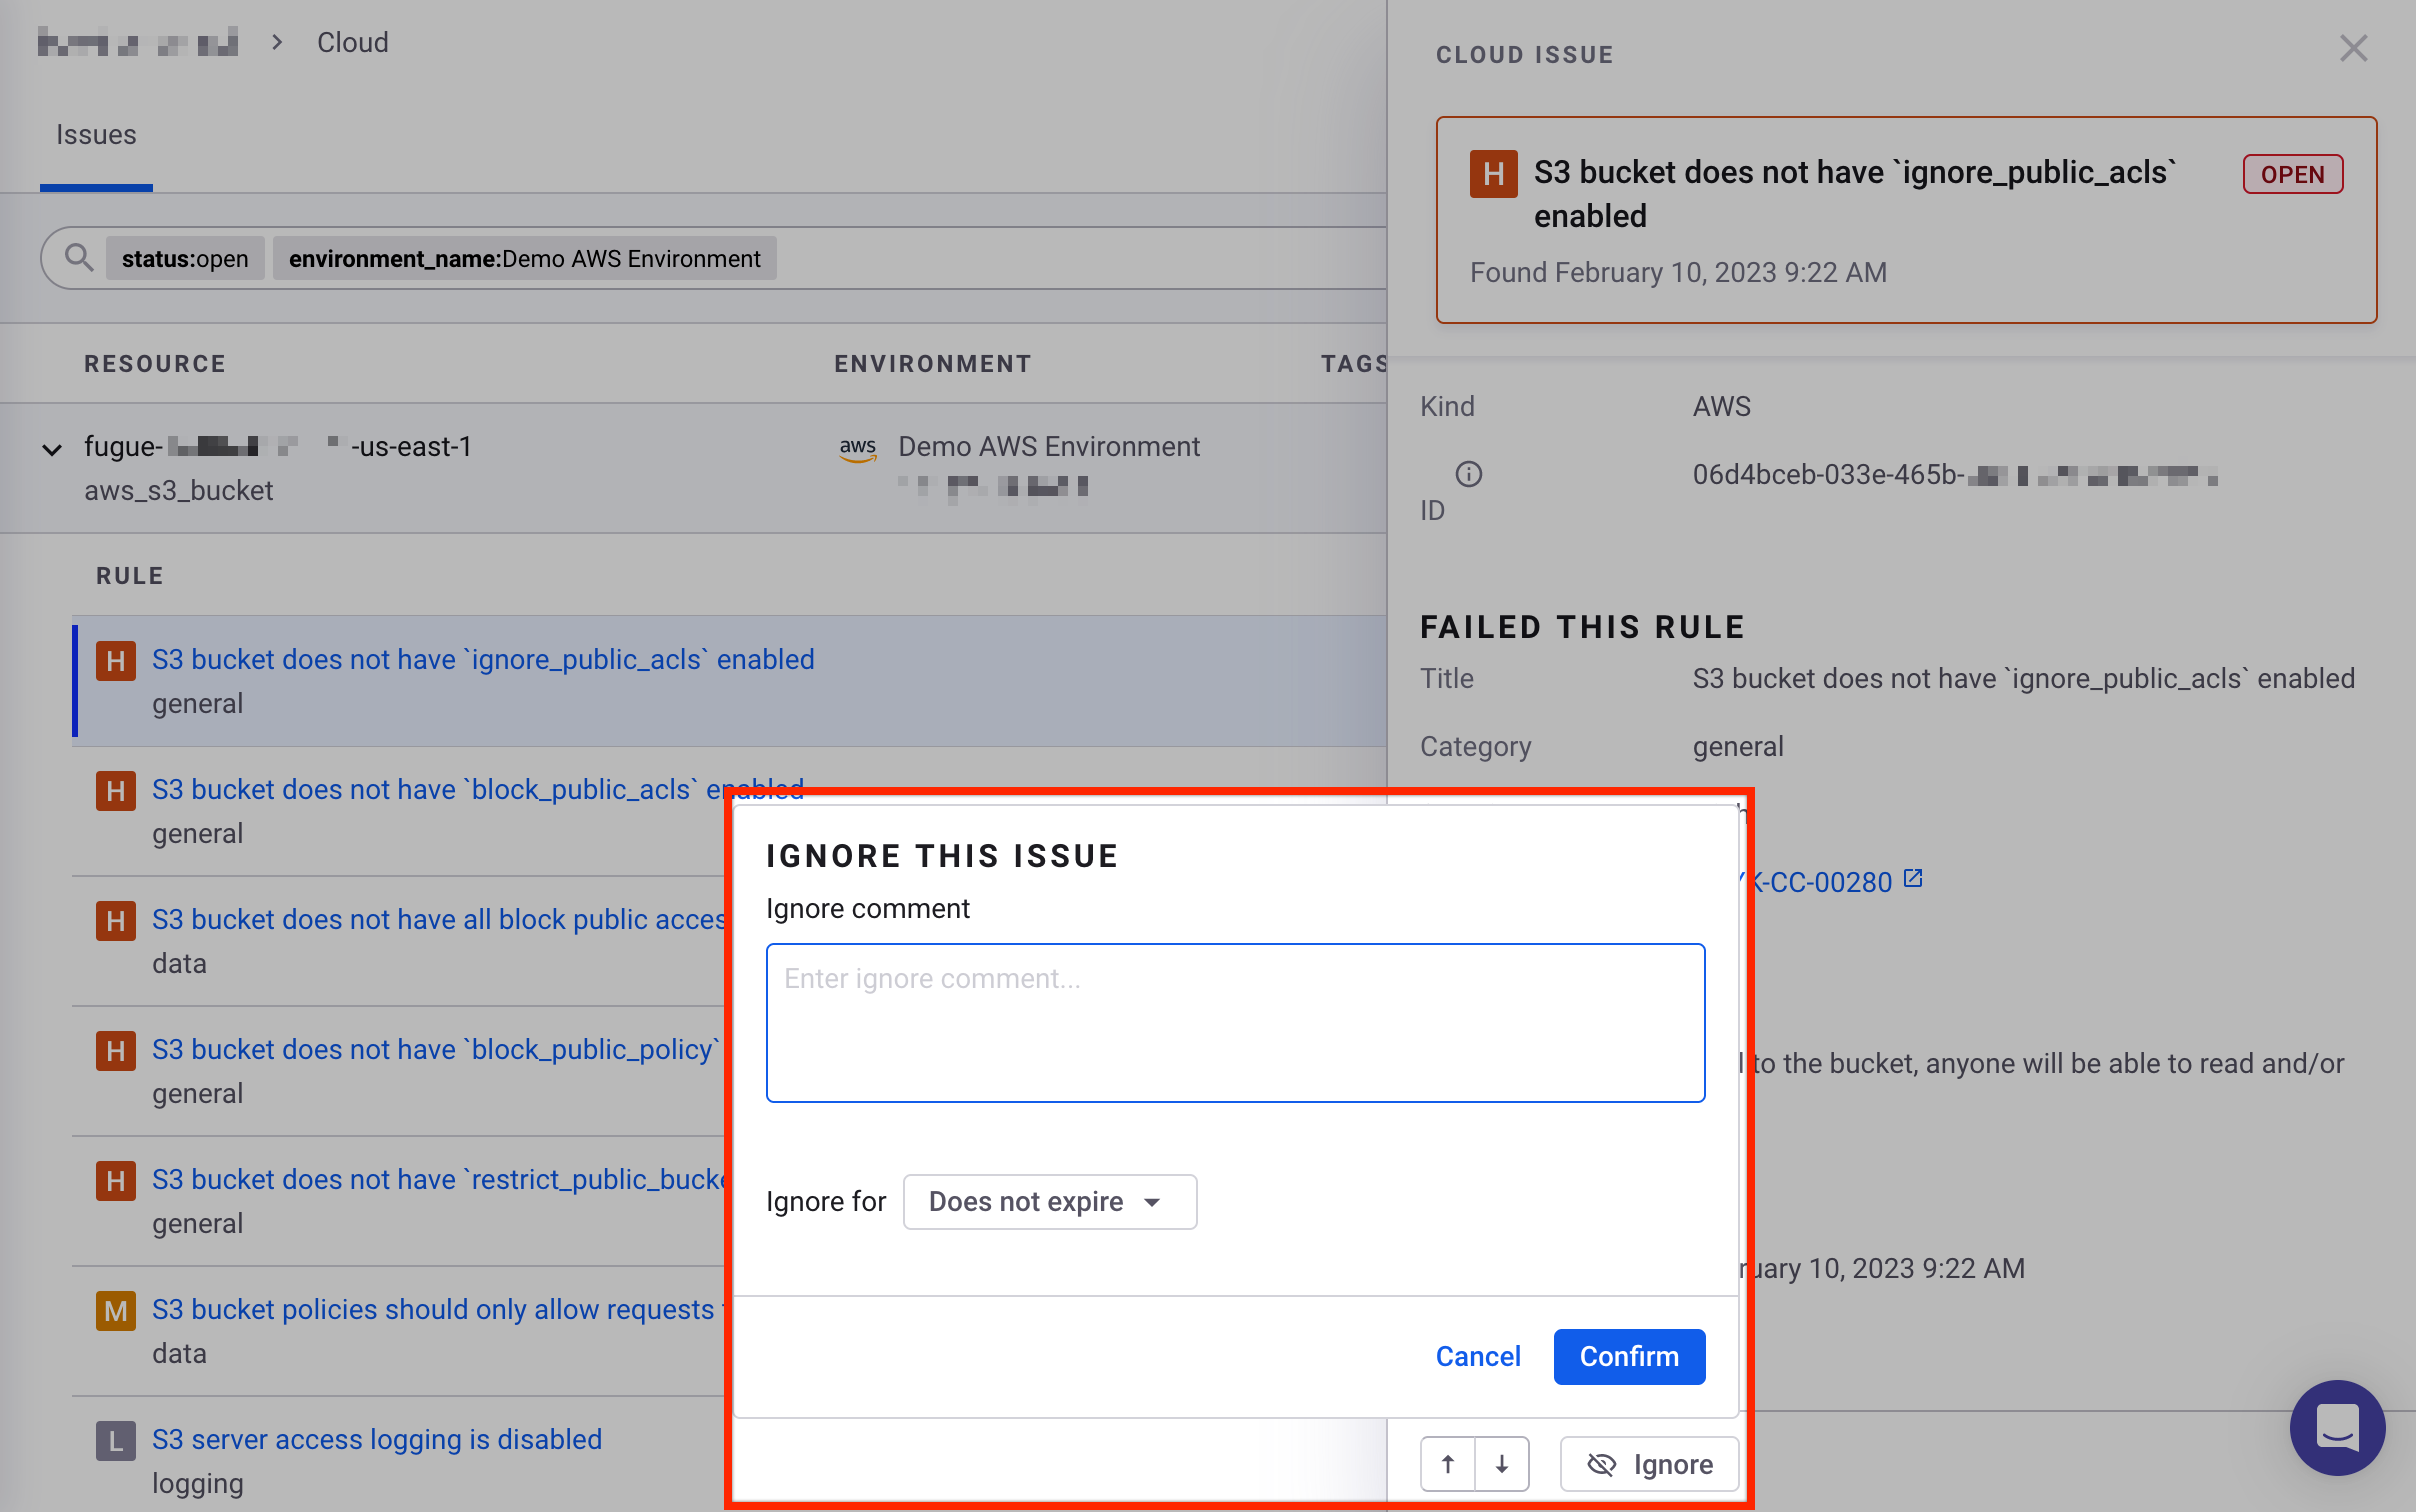Open the chat support bubble icon
This screenshot has width=2416, height=1512.
pos(2337,1428)
